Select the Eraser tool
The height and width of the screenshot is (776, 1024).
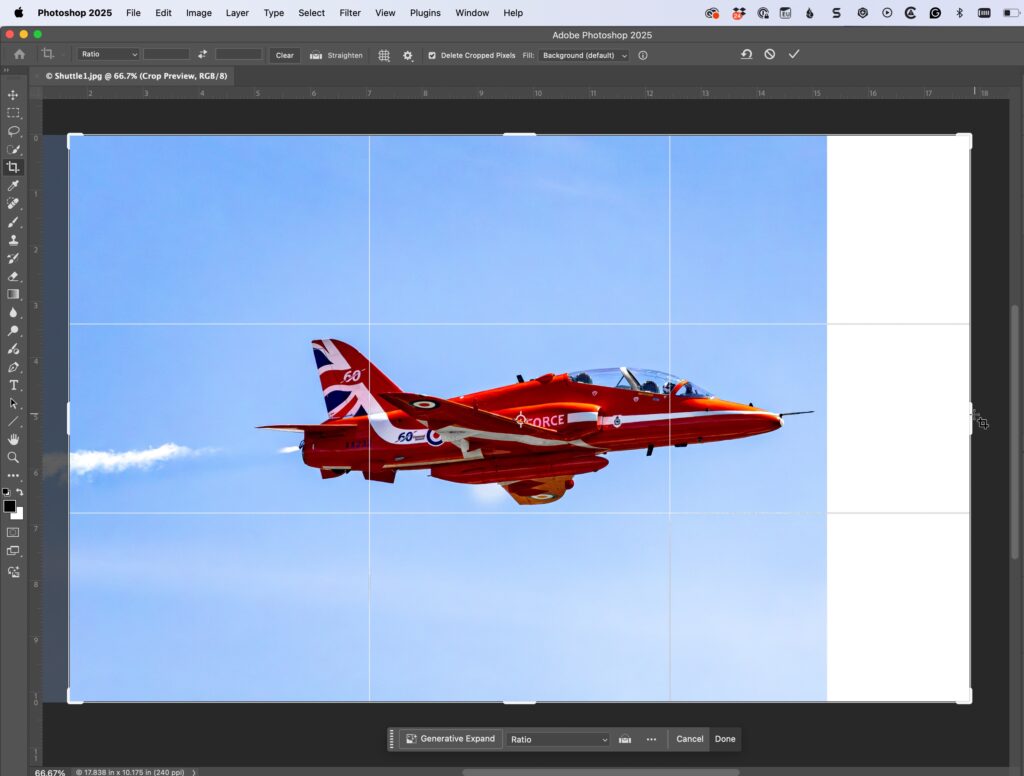13,276
